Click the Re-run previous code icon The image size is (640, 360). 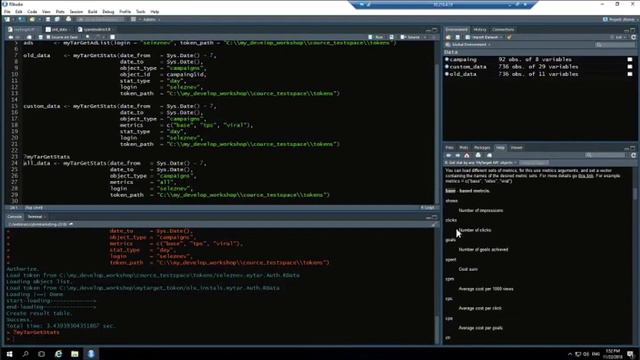pyautogui.click(x=391, y=37)
